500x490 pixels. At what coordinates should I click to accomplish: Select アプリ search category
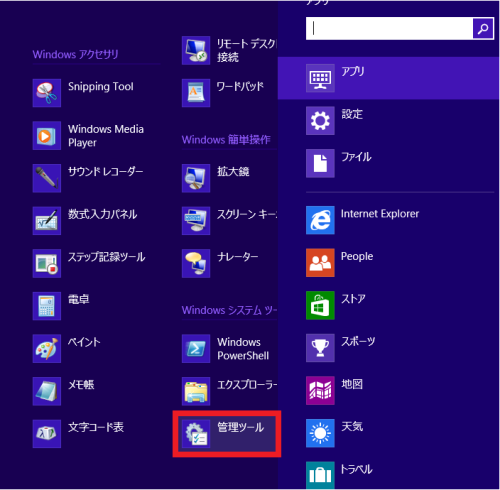pos(388,78)
